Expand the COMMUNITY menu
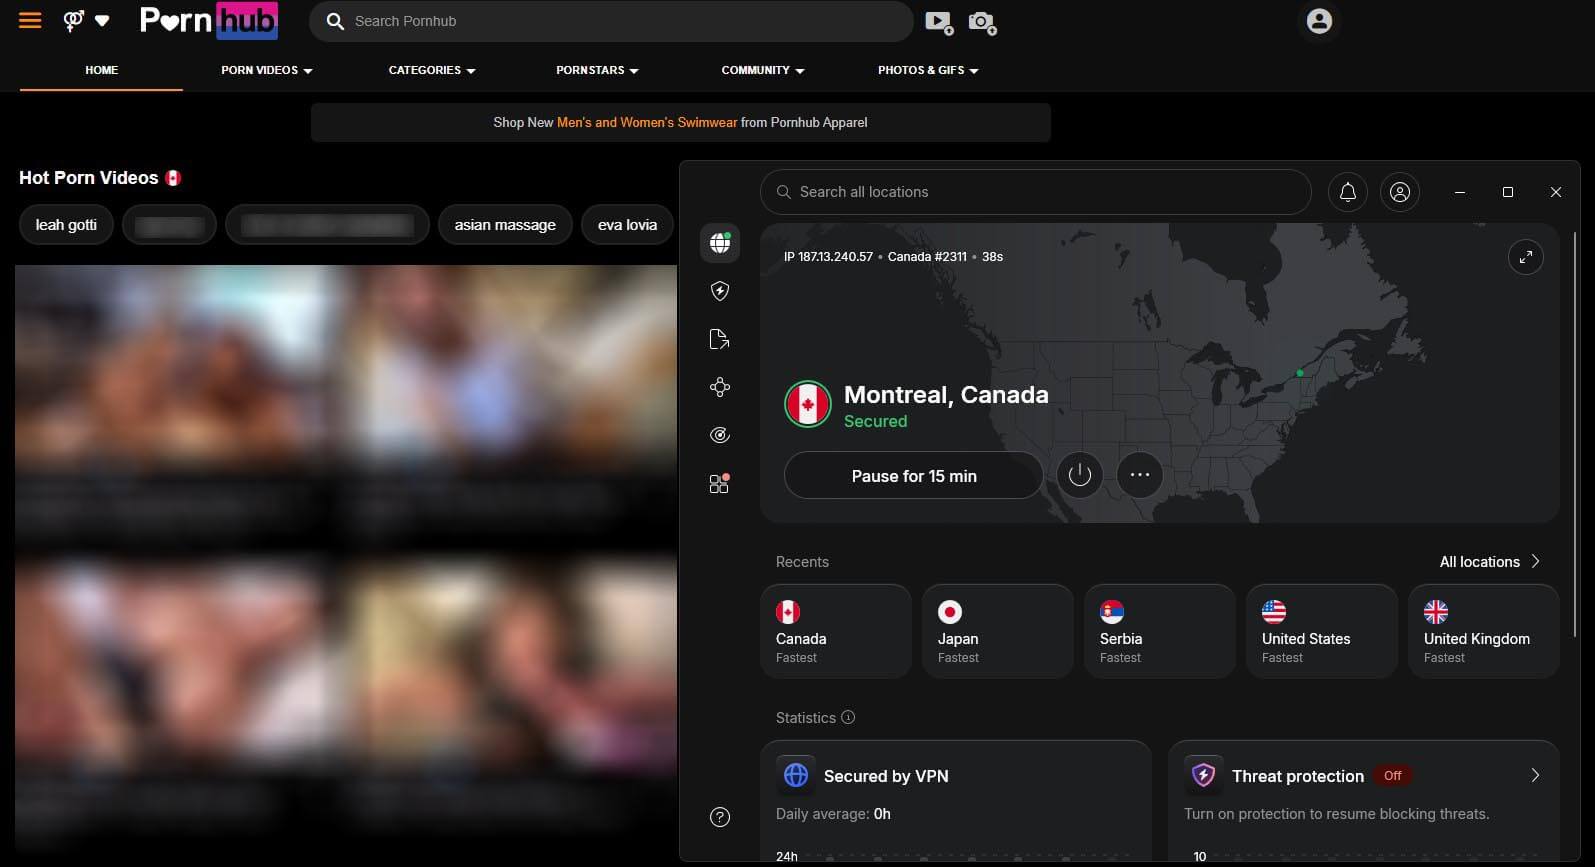The height and width of the screenshot is (867, 1595). pos(763,70)
